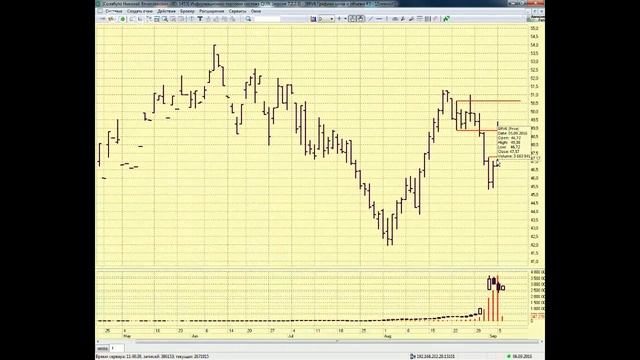Screen dimensions: 640x360
Task: Open the Окна menu
Action: coord(256,11)
